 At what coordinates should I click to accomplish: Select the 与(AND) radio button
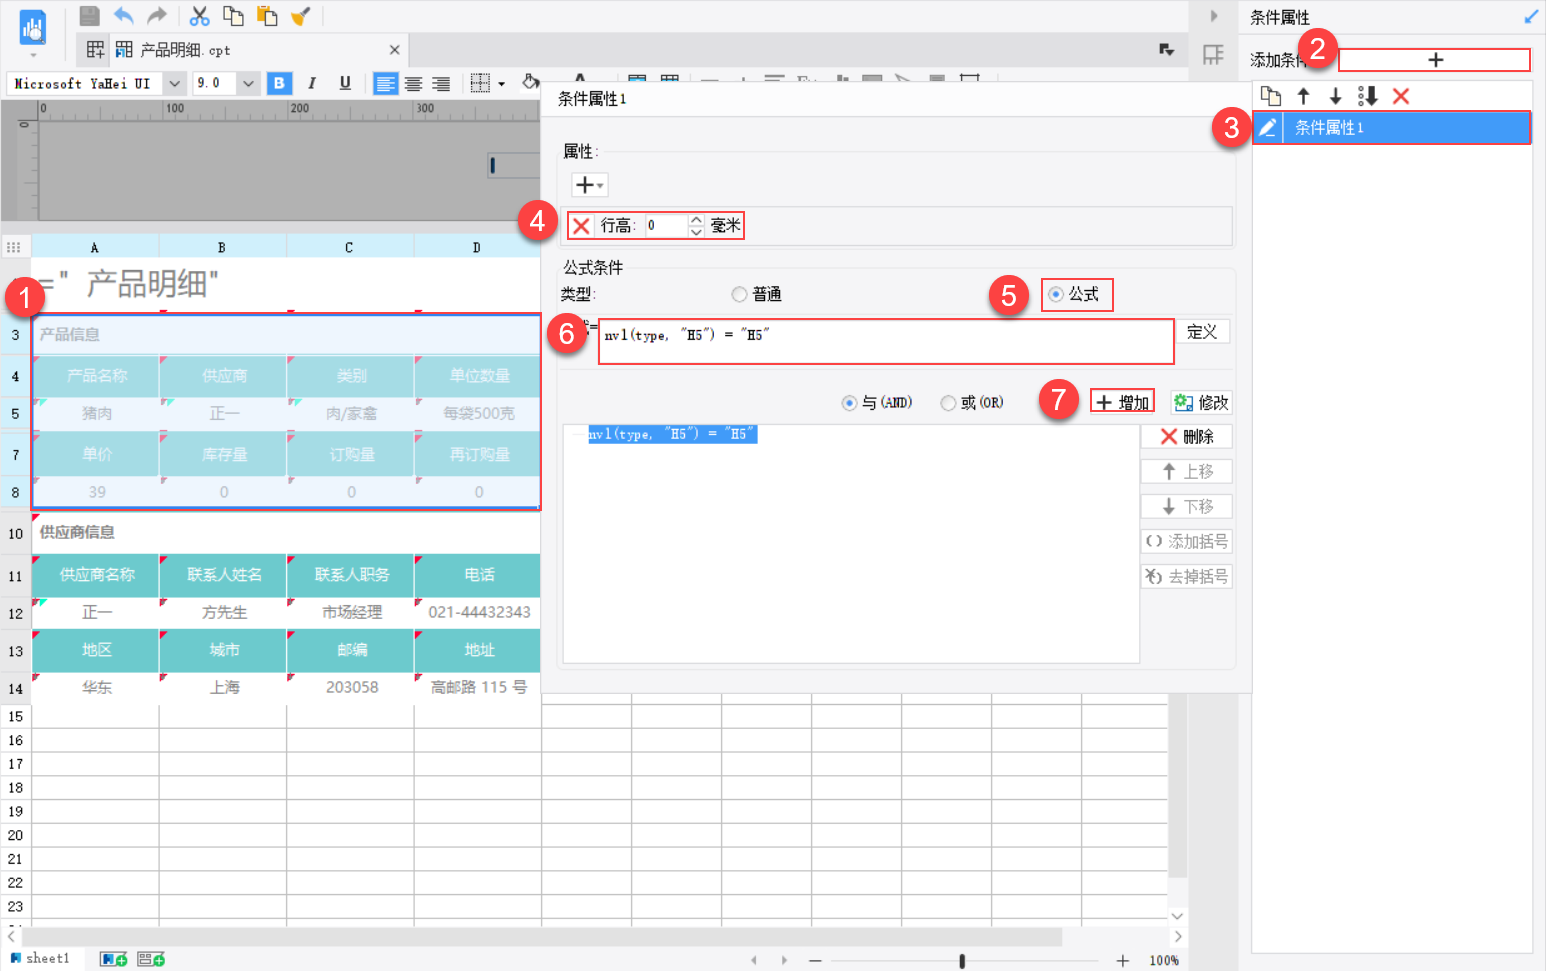pyautogui.click(x=849, y=403)
